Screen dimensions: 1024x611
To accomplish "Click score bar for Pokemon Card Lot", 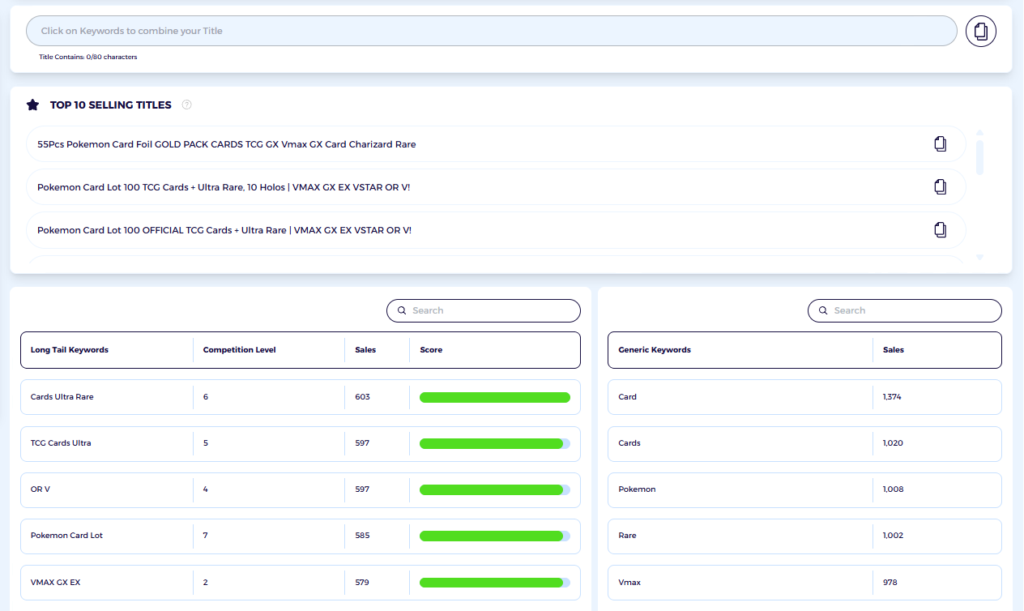I will coord(494,536).
